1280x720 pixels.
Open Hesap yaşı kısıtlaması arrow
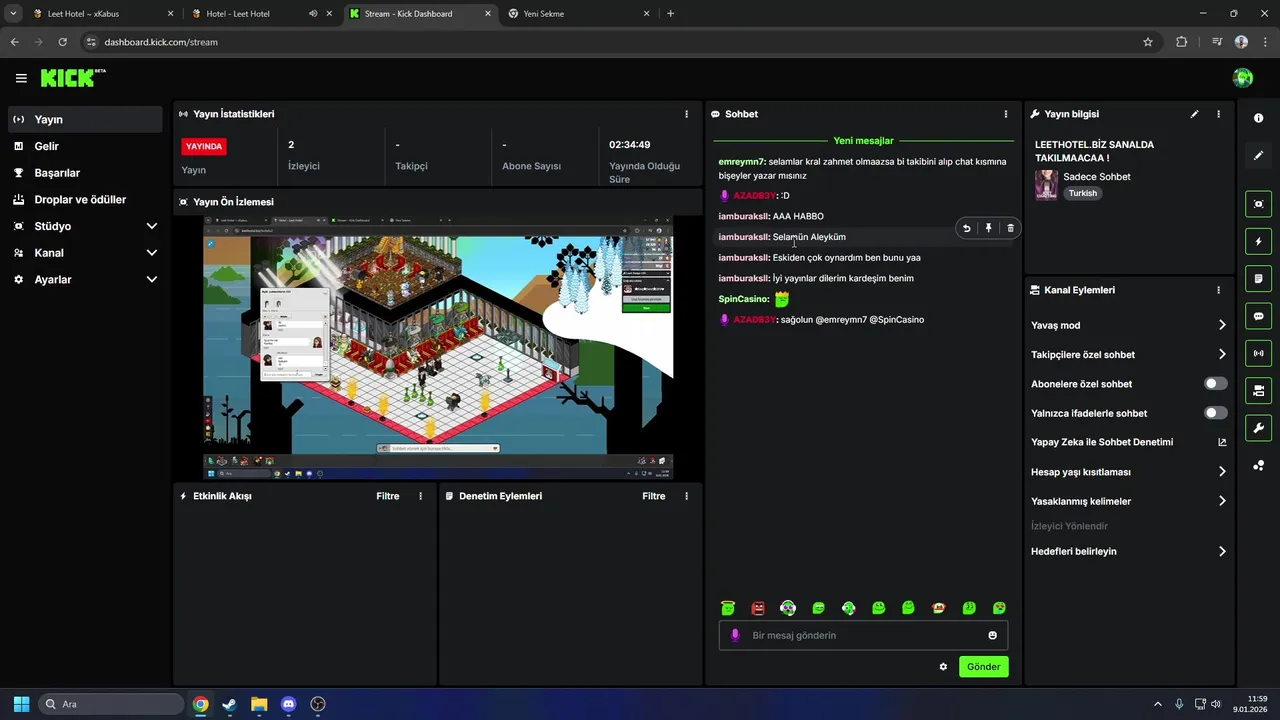tap(1222, 471)
